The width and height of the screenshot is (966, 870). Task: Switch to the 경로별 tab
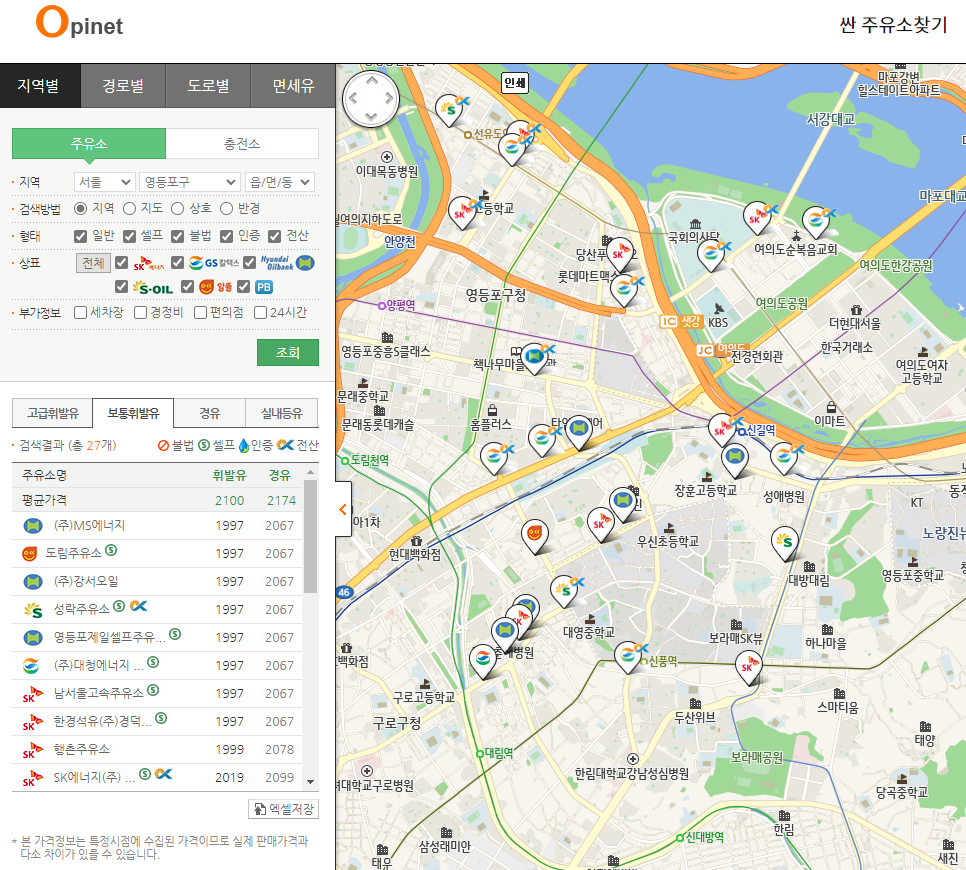[x=123, y=86]
